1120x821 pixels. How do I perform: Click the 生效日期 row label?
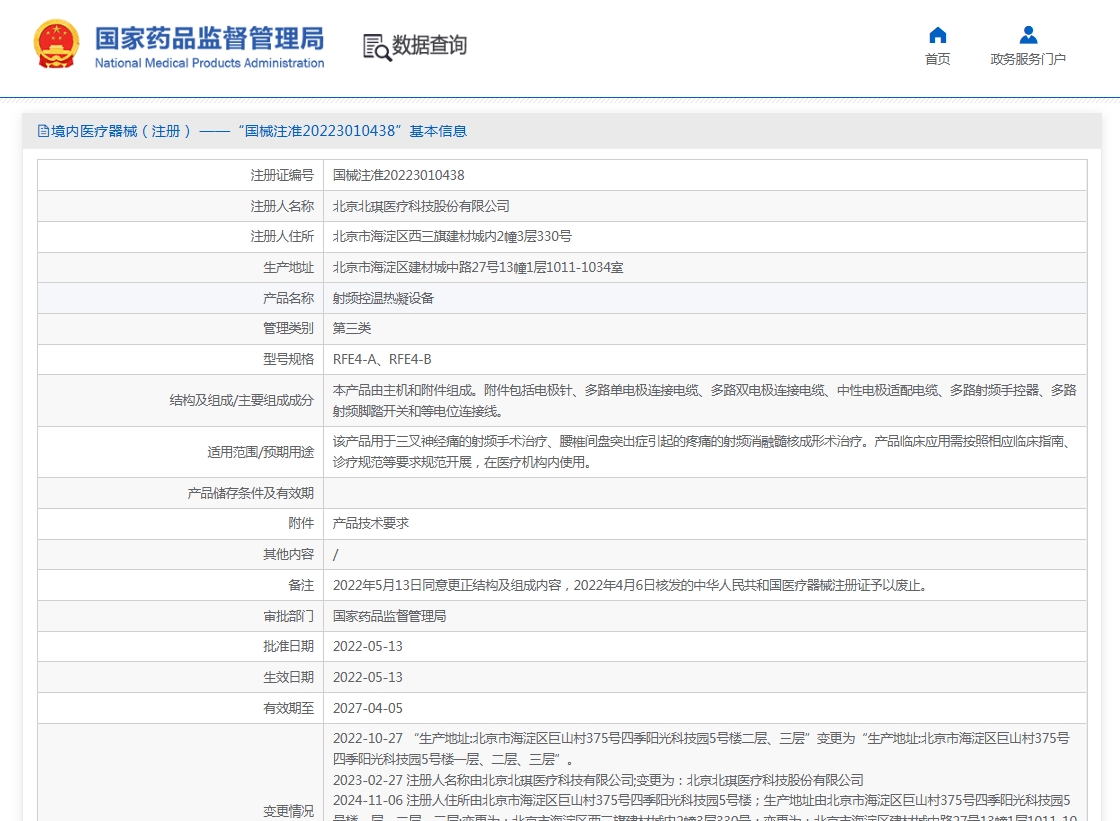[289, 677]
